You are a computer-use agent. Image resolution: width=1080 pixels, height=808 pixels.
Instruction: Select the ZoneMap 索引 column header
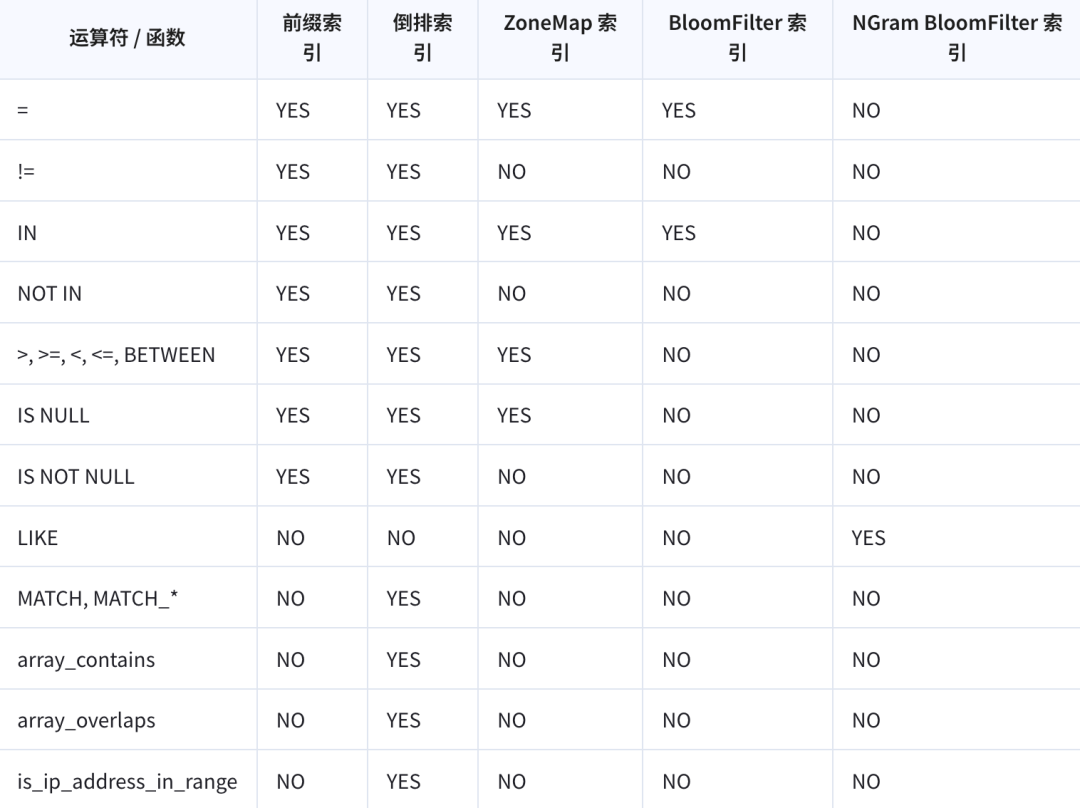pyautogui.click(x=560, y=39)
